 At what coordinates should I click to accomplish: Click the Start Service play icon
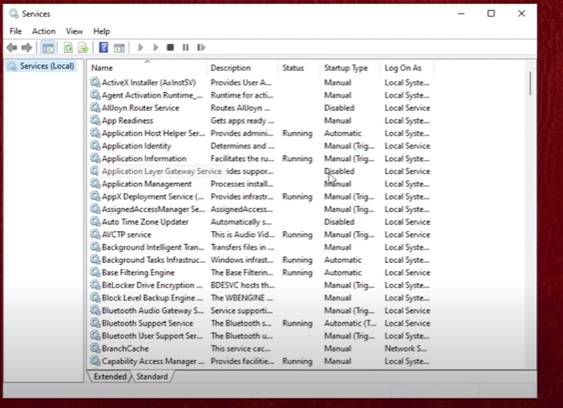(140, 47)
